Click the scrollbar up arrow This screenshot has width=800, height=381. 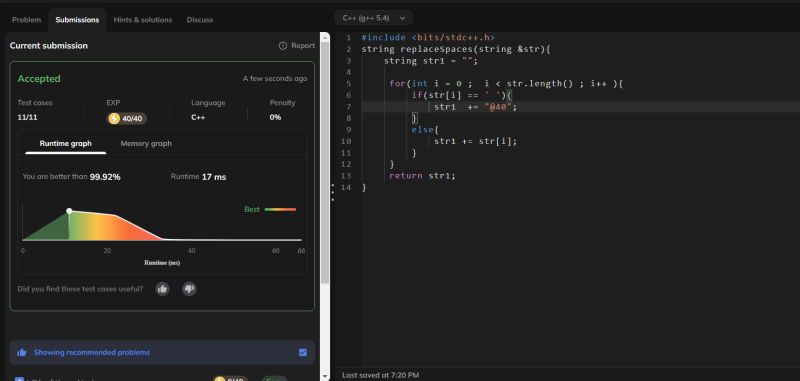click(324, 36)
